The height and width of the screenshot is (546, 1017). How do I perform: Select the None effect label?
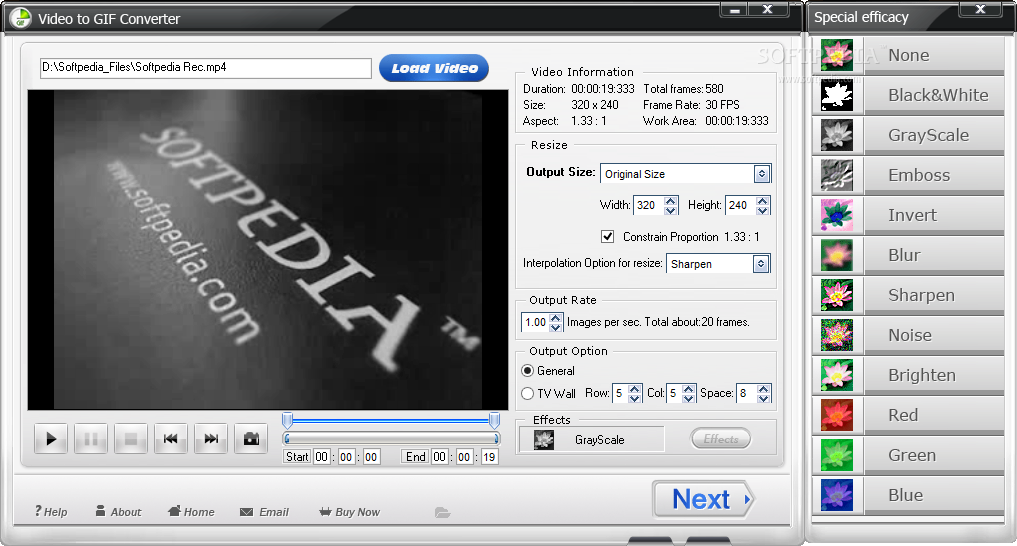pos(909,55)
